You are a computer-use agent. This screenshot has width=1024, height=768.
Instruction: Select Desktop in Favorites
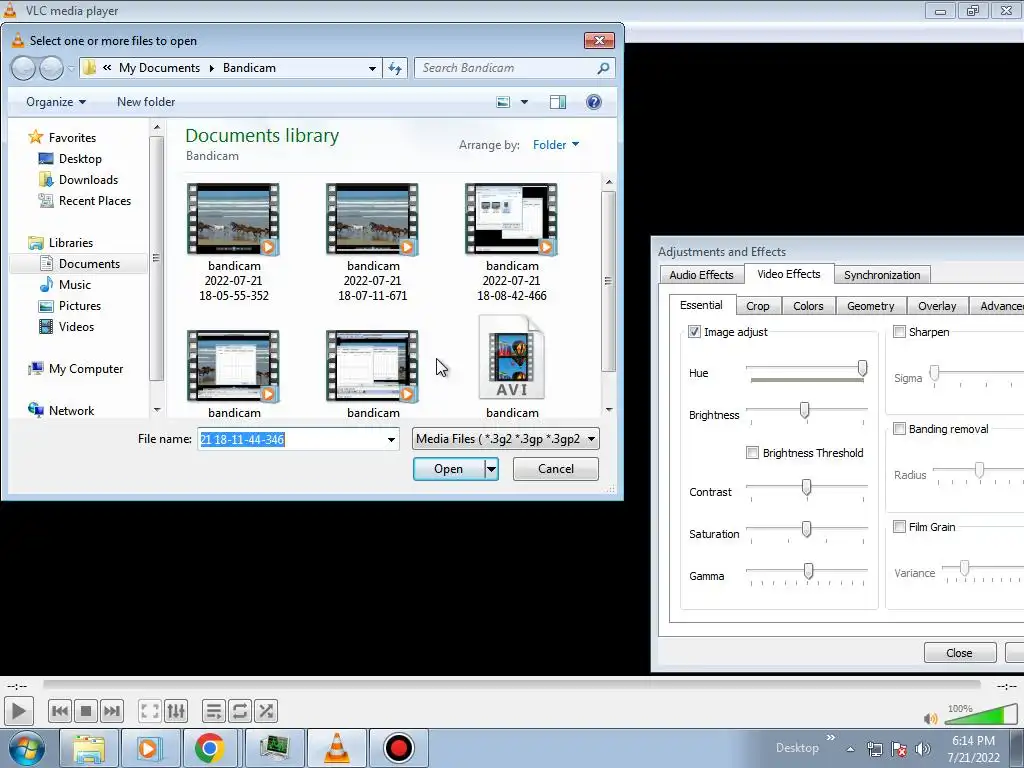point(80,159)
